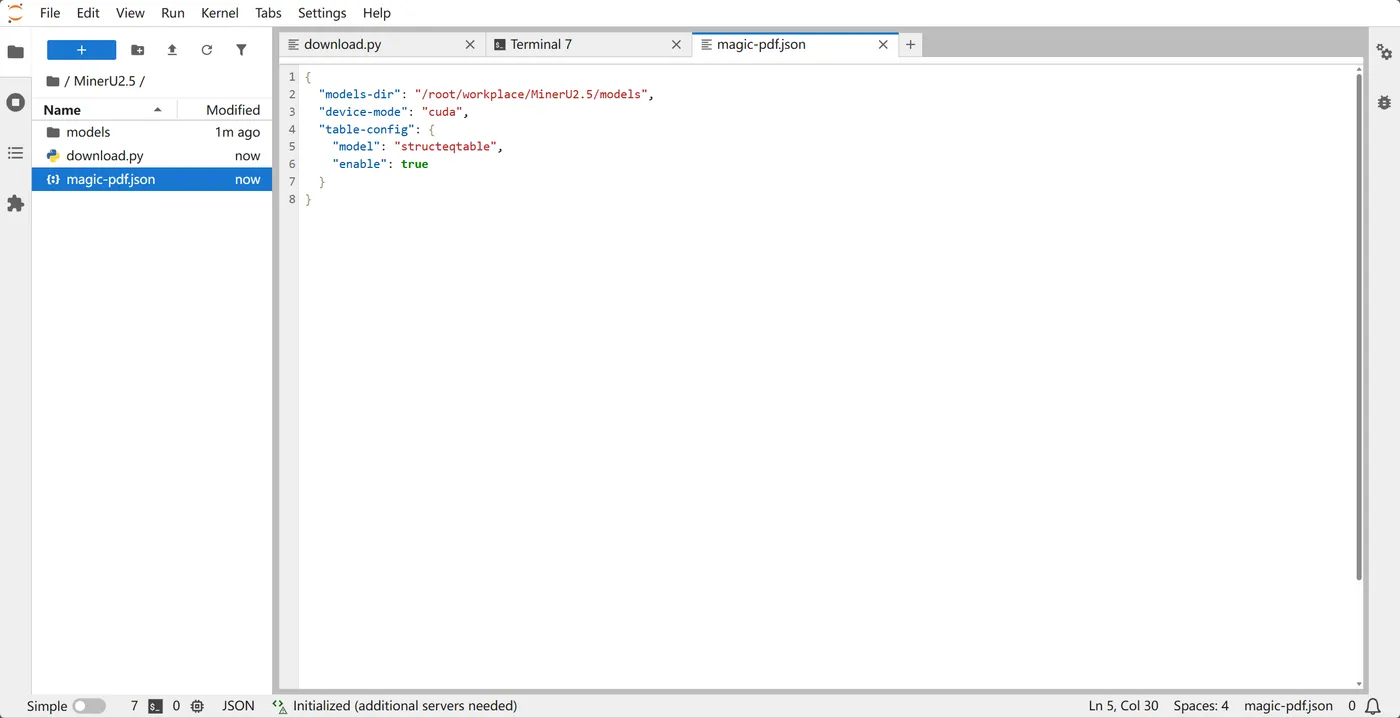Click the true value on line 6
Viewport: 1400px width, 718px height.
(414, 164)
